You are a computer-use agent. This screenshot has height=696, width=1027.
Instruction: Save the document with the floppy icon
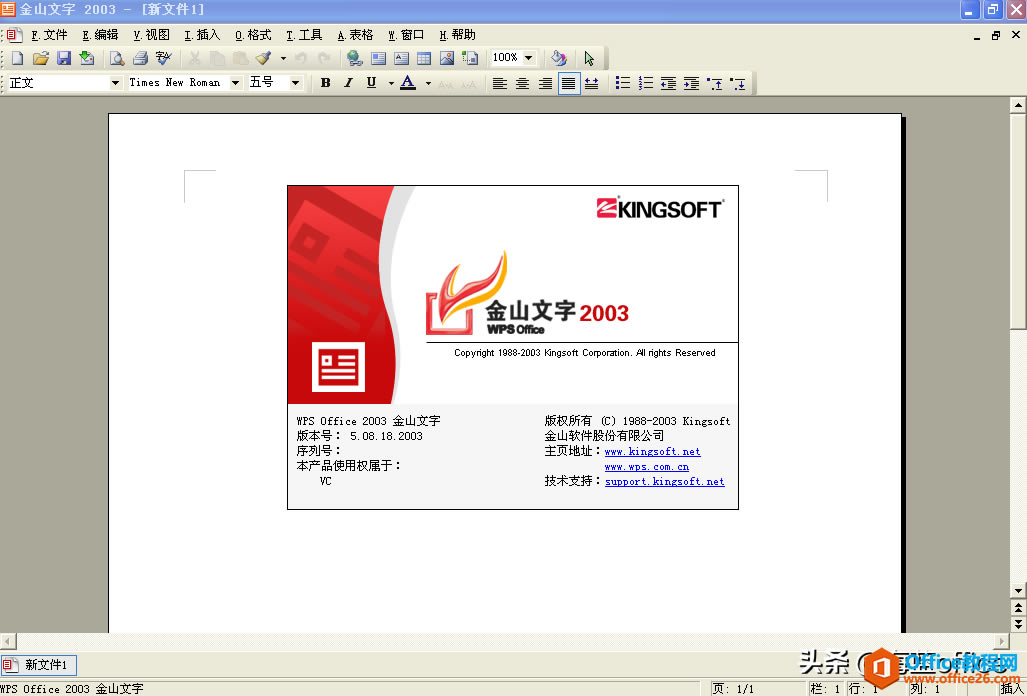pos(64,58)
